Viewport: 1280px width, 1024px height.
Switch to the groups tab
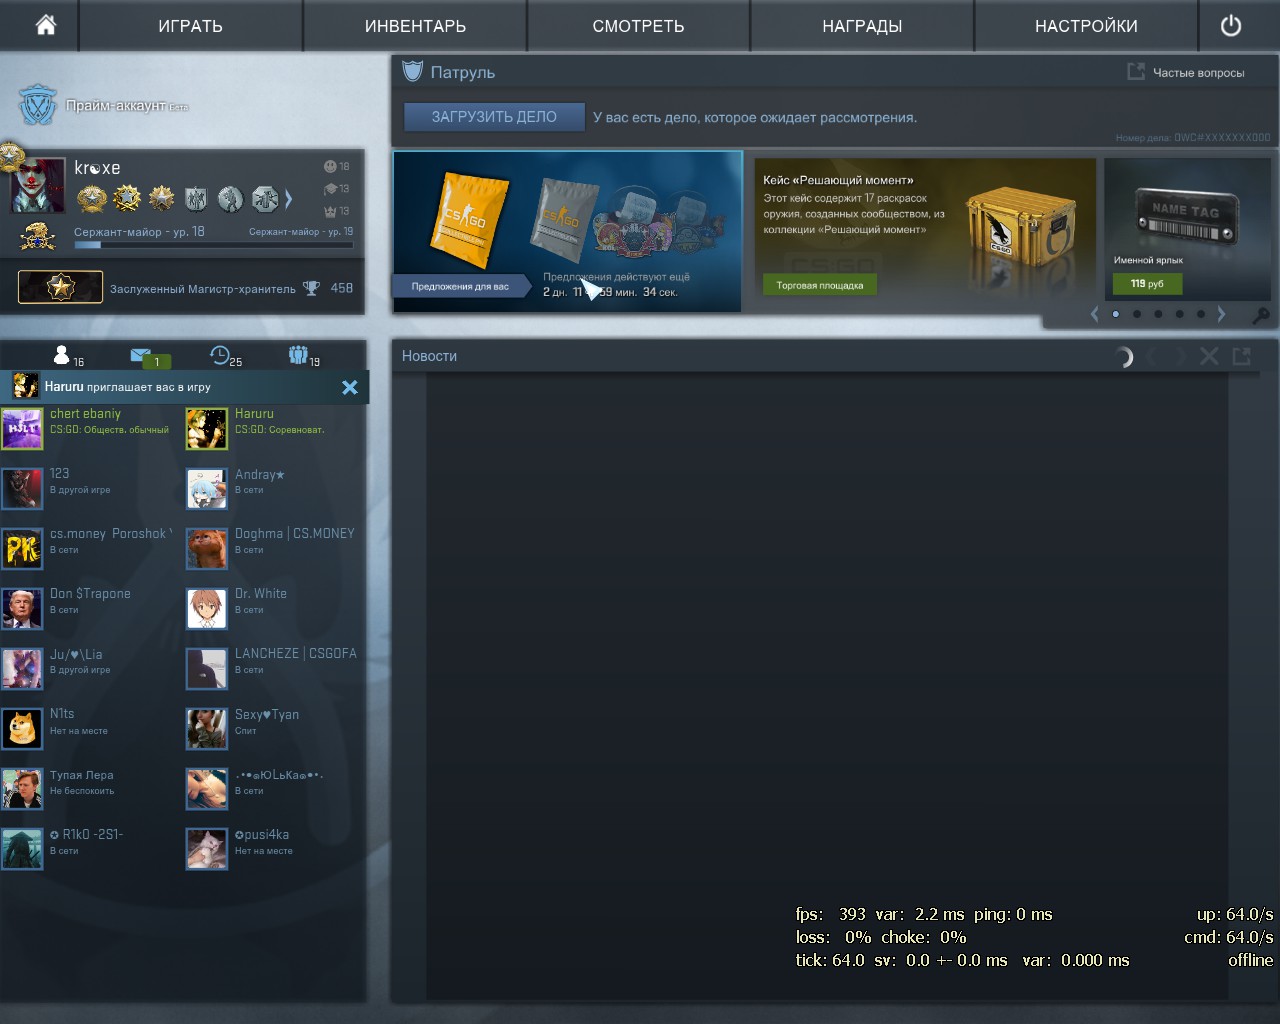coord(304,355)
